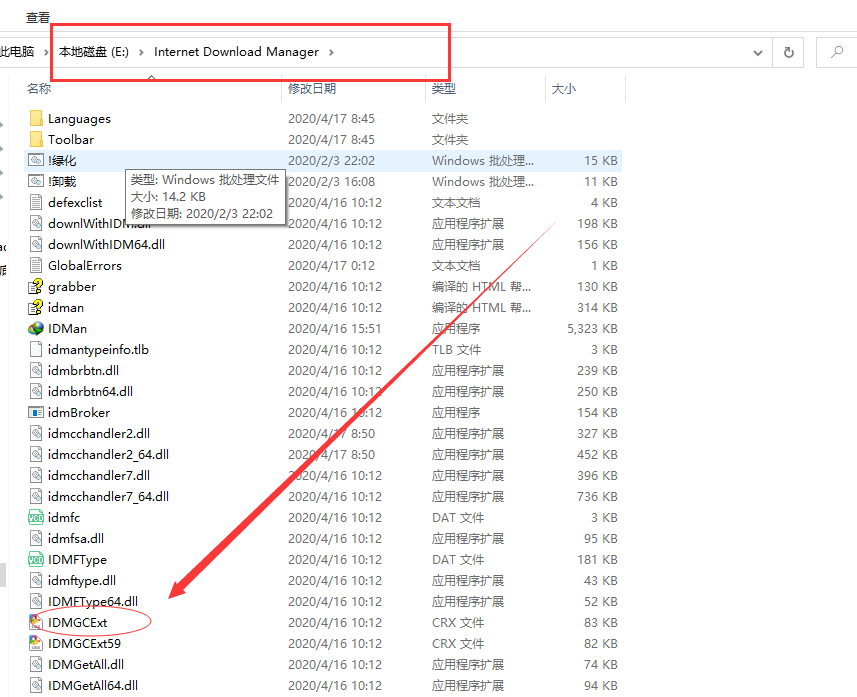Click the TLB 文件 type cell

point(456,349)
